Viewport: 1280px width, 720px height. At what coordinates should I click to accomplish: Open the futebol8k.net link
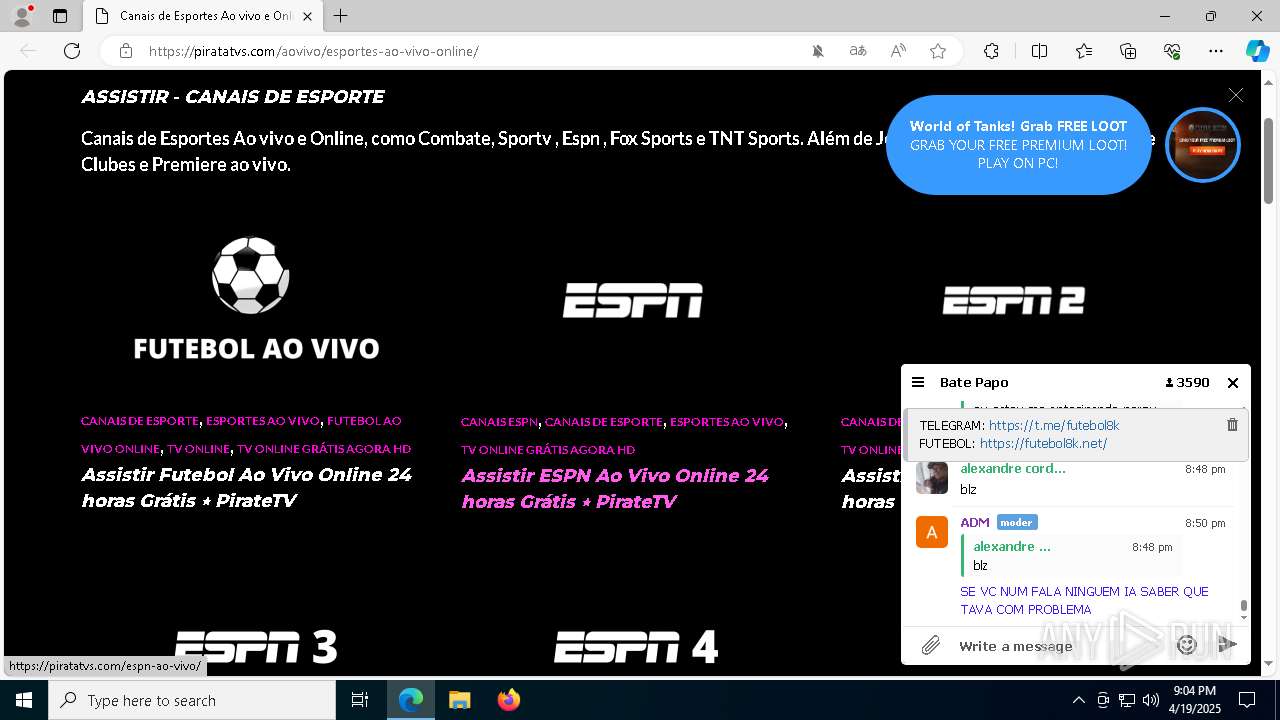(x=1043, y=443)
